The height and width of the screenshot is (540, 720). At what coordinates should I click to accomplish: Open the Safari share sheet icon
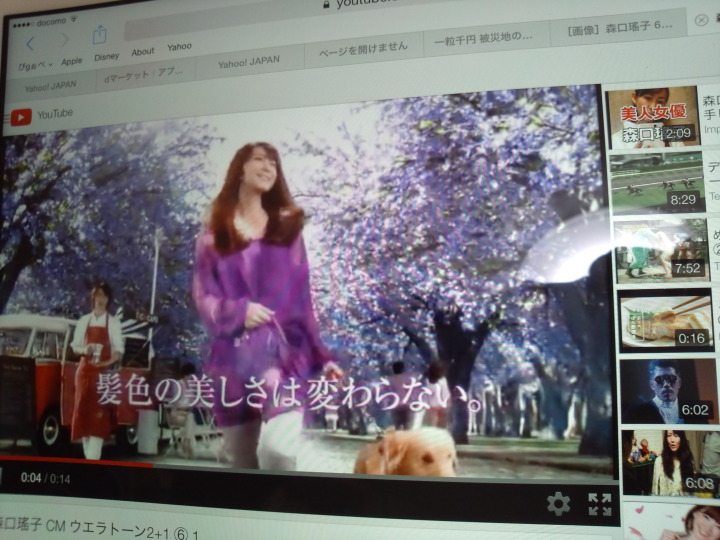[x=100, y=35]
